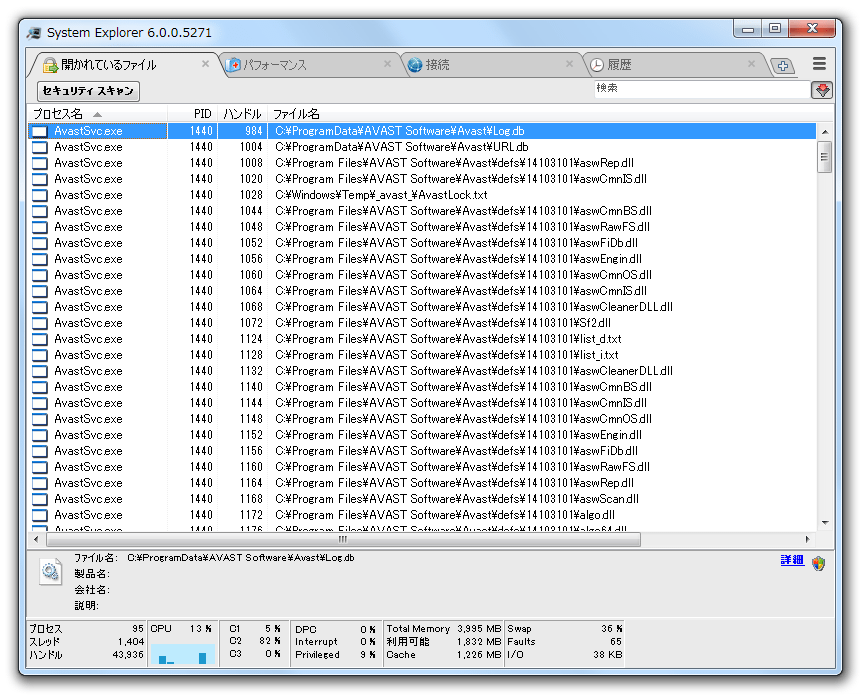863x697 pixels.
Task: Click the process icon in handle 1064 row
Action: [x=40, y=291]
